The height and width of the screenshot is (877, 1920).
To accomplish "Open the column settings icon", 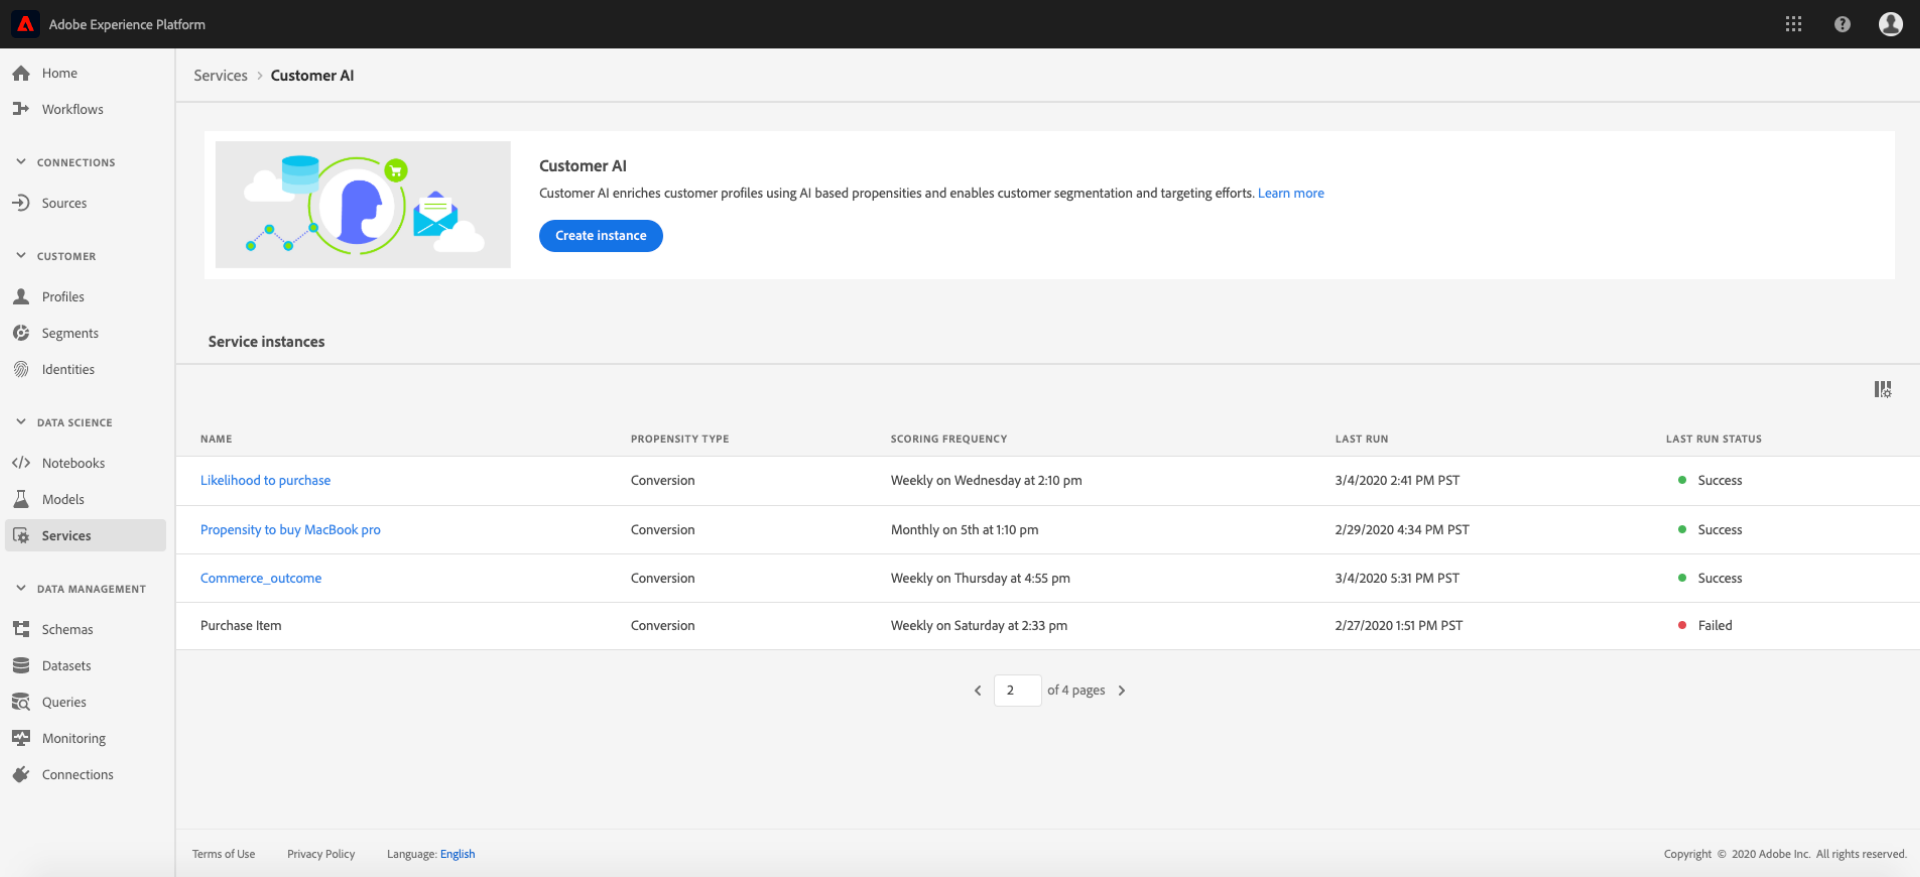I will tap(1882, 389).
